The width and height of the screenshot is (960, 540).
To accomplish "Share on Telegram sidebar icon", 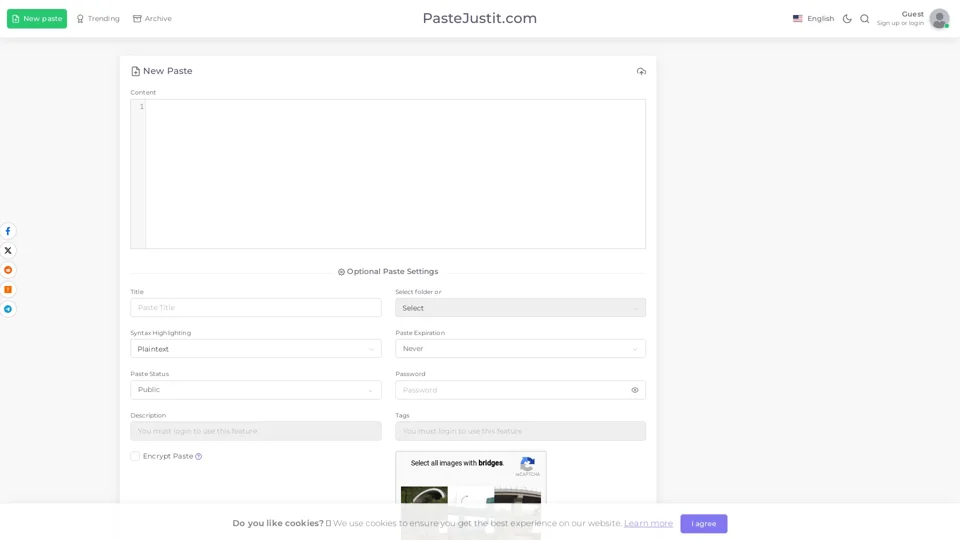I will (8, 309).
